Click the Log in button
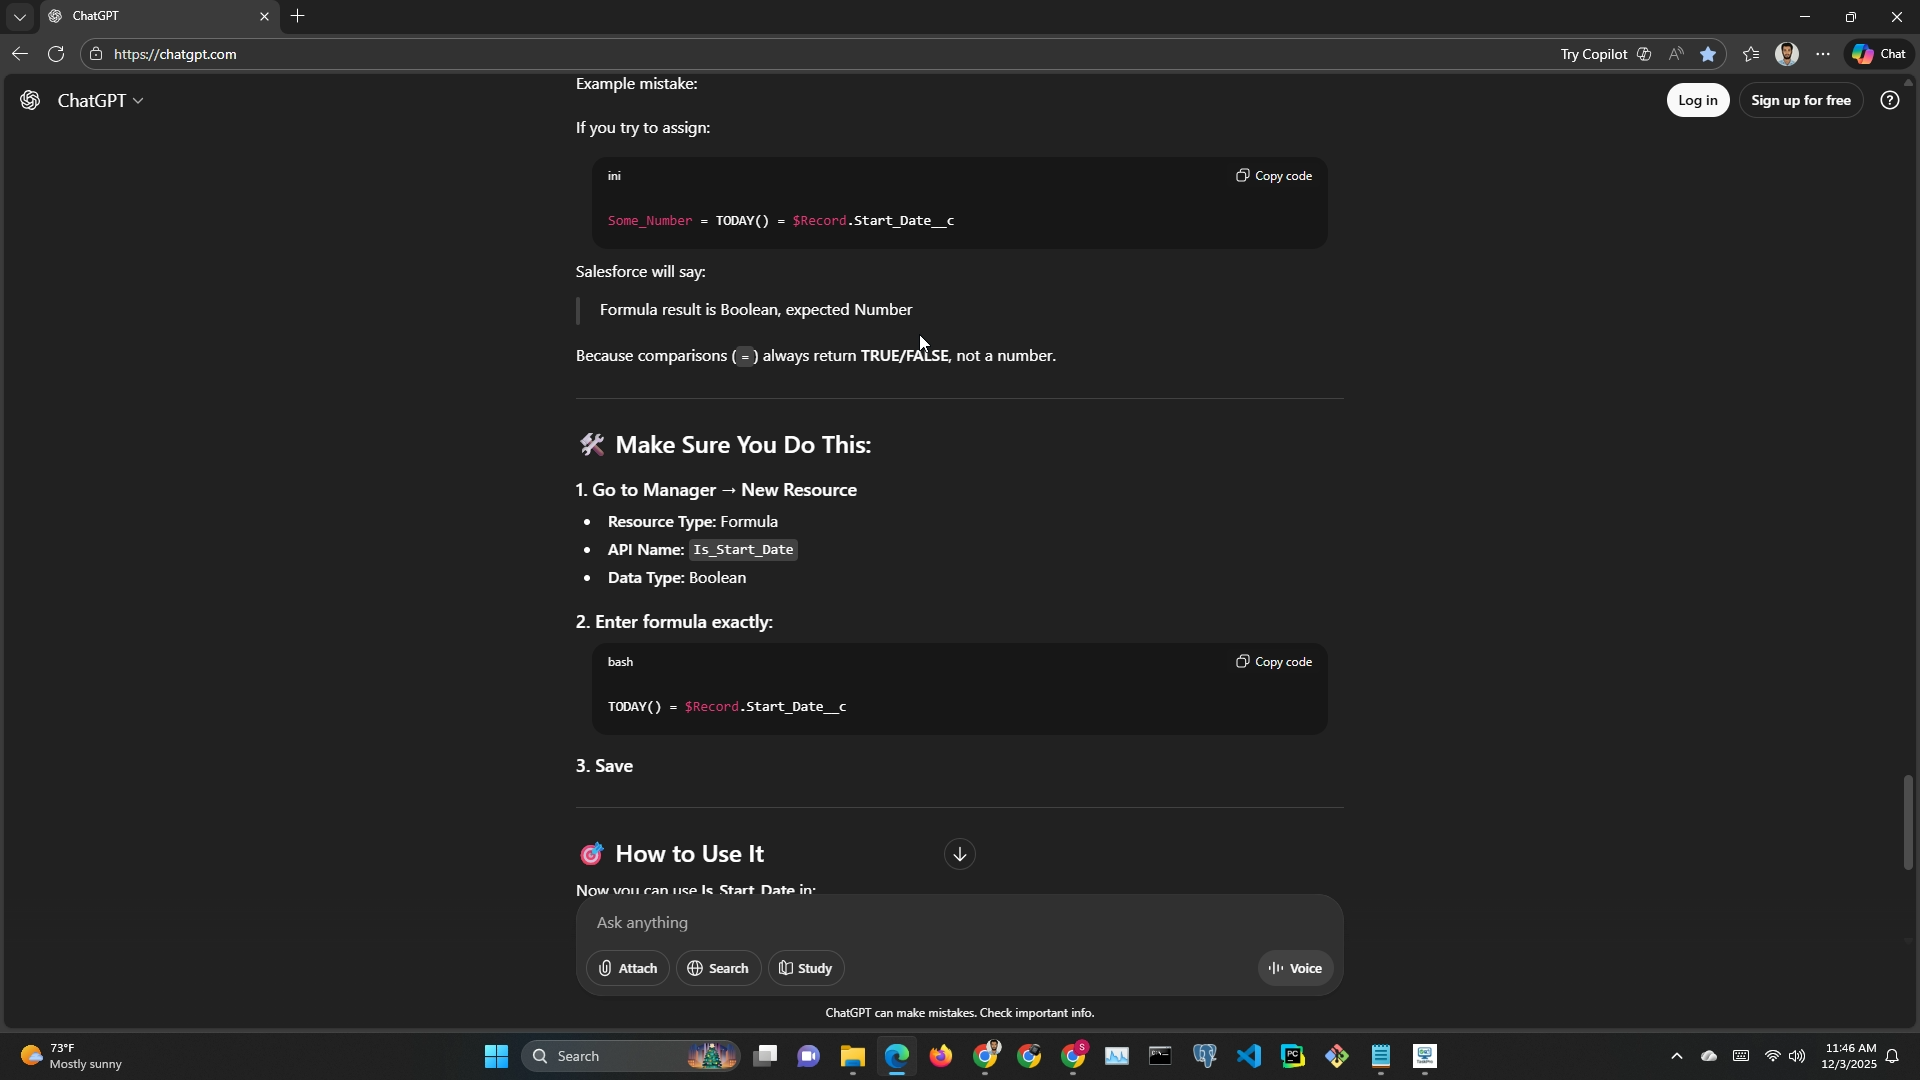Image resolution: width=1920 pixels, height=1080 pixels. click(1697, 100)
